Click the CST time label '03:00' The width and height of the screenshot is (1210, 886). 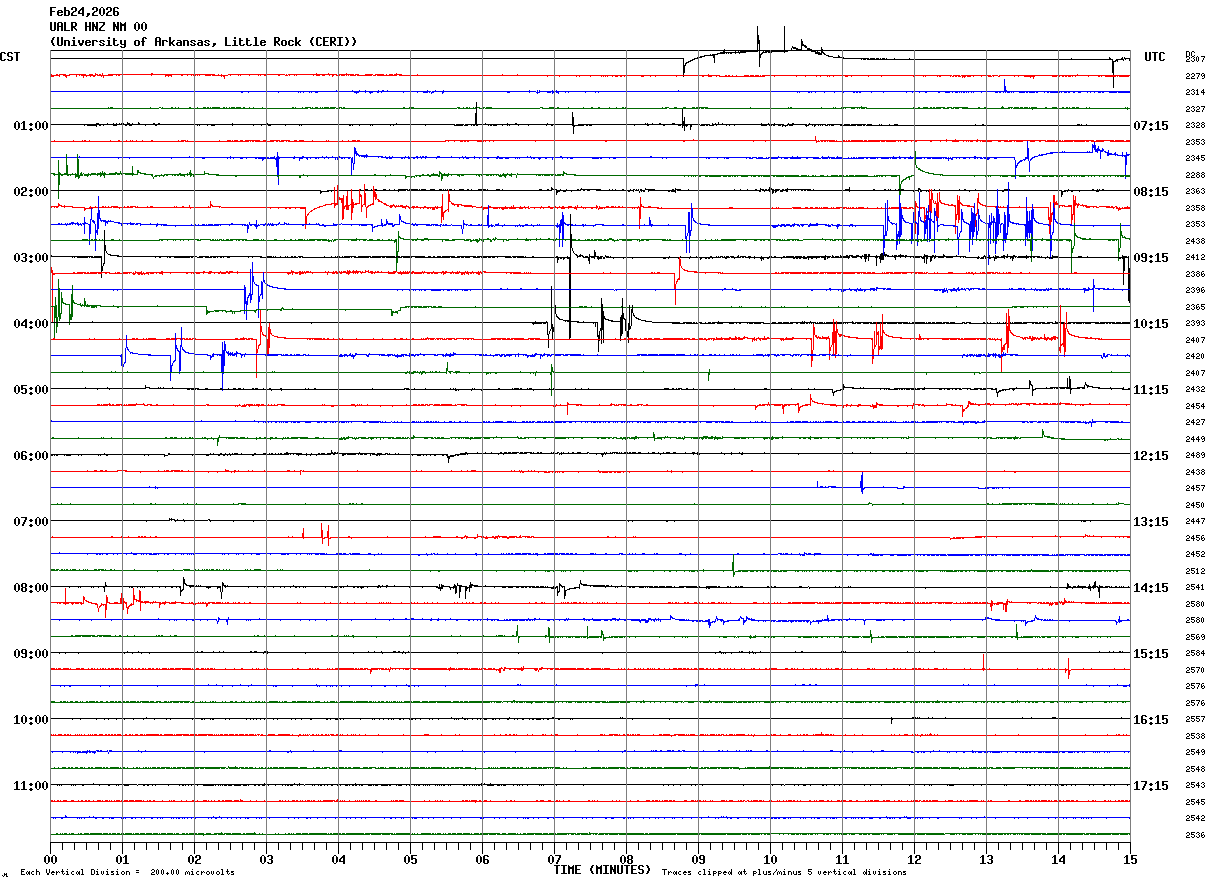31,258
